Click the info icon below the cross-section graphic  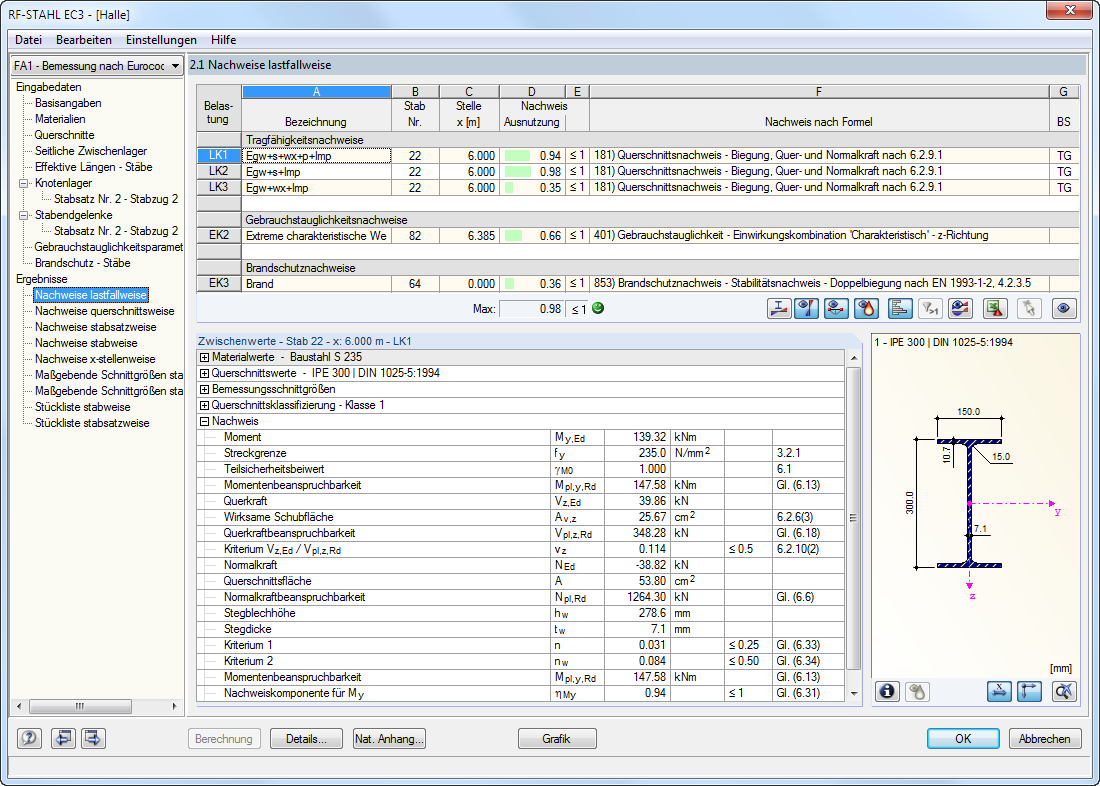tap(887, 691)
